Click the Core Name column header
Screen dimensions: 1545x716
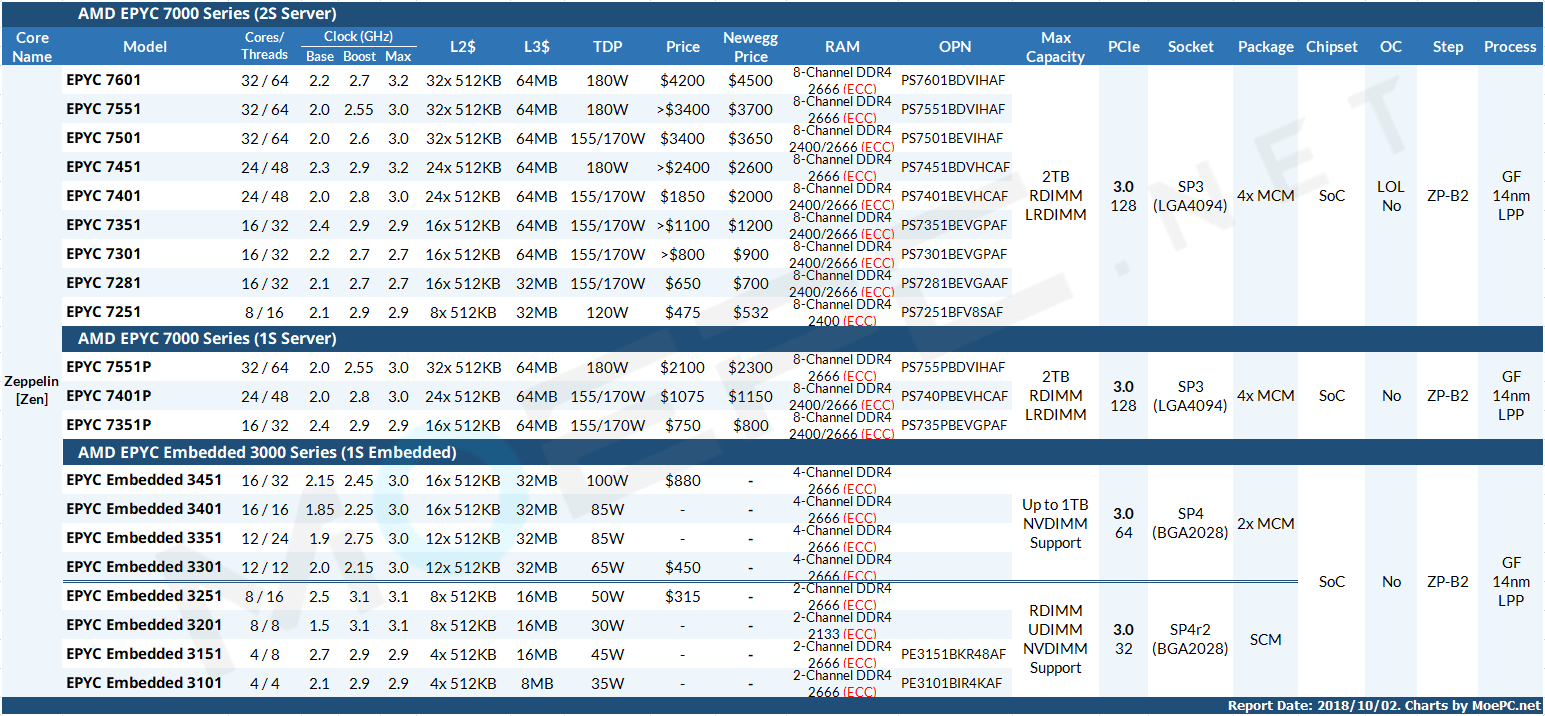tap(32, 47)
